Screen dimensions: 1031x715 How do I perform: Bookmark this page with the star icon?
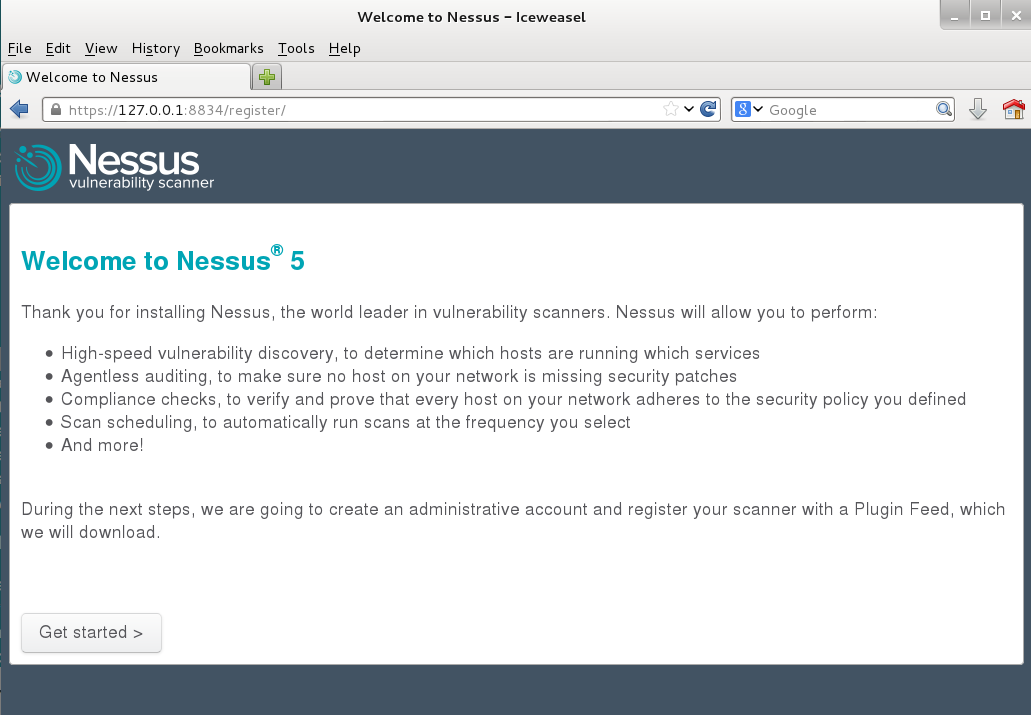(670, 109)
